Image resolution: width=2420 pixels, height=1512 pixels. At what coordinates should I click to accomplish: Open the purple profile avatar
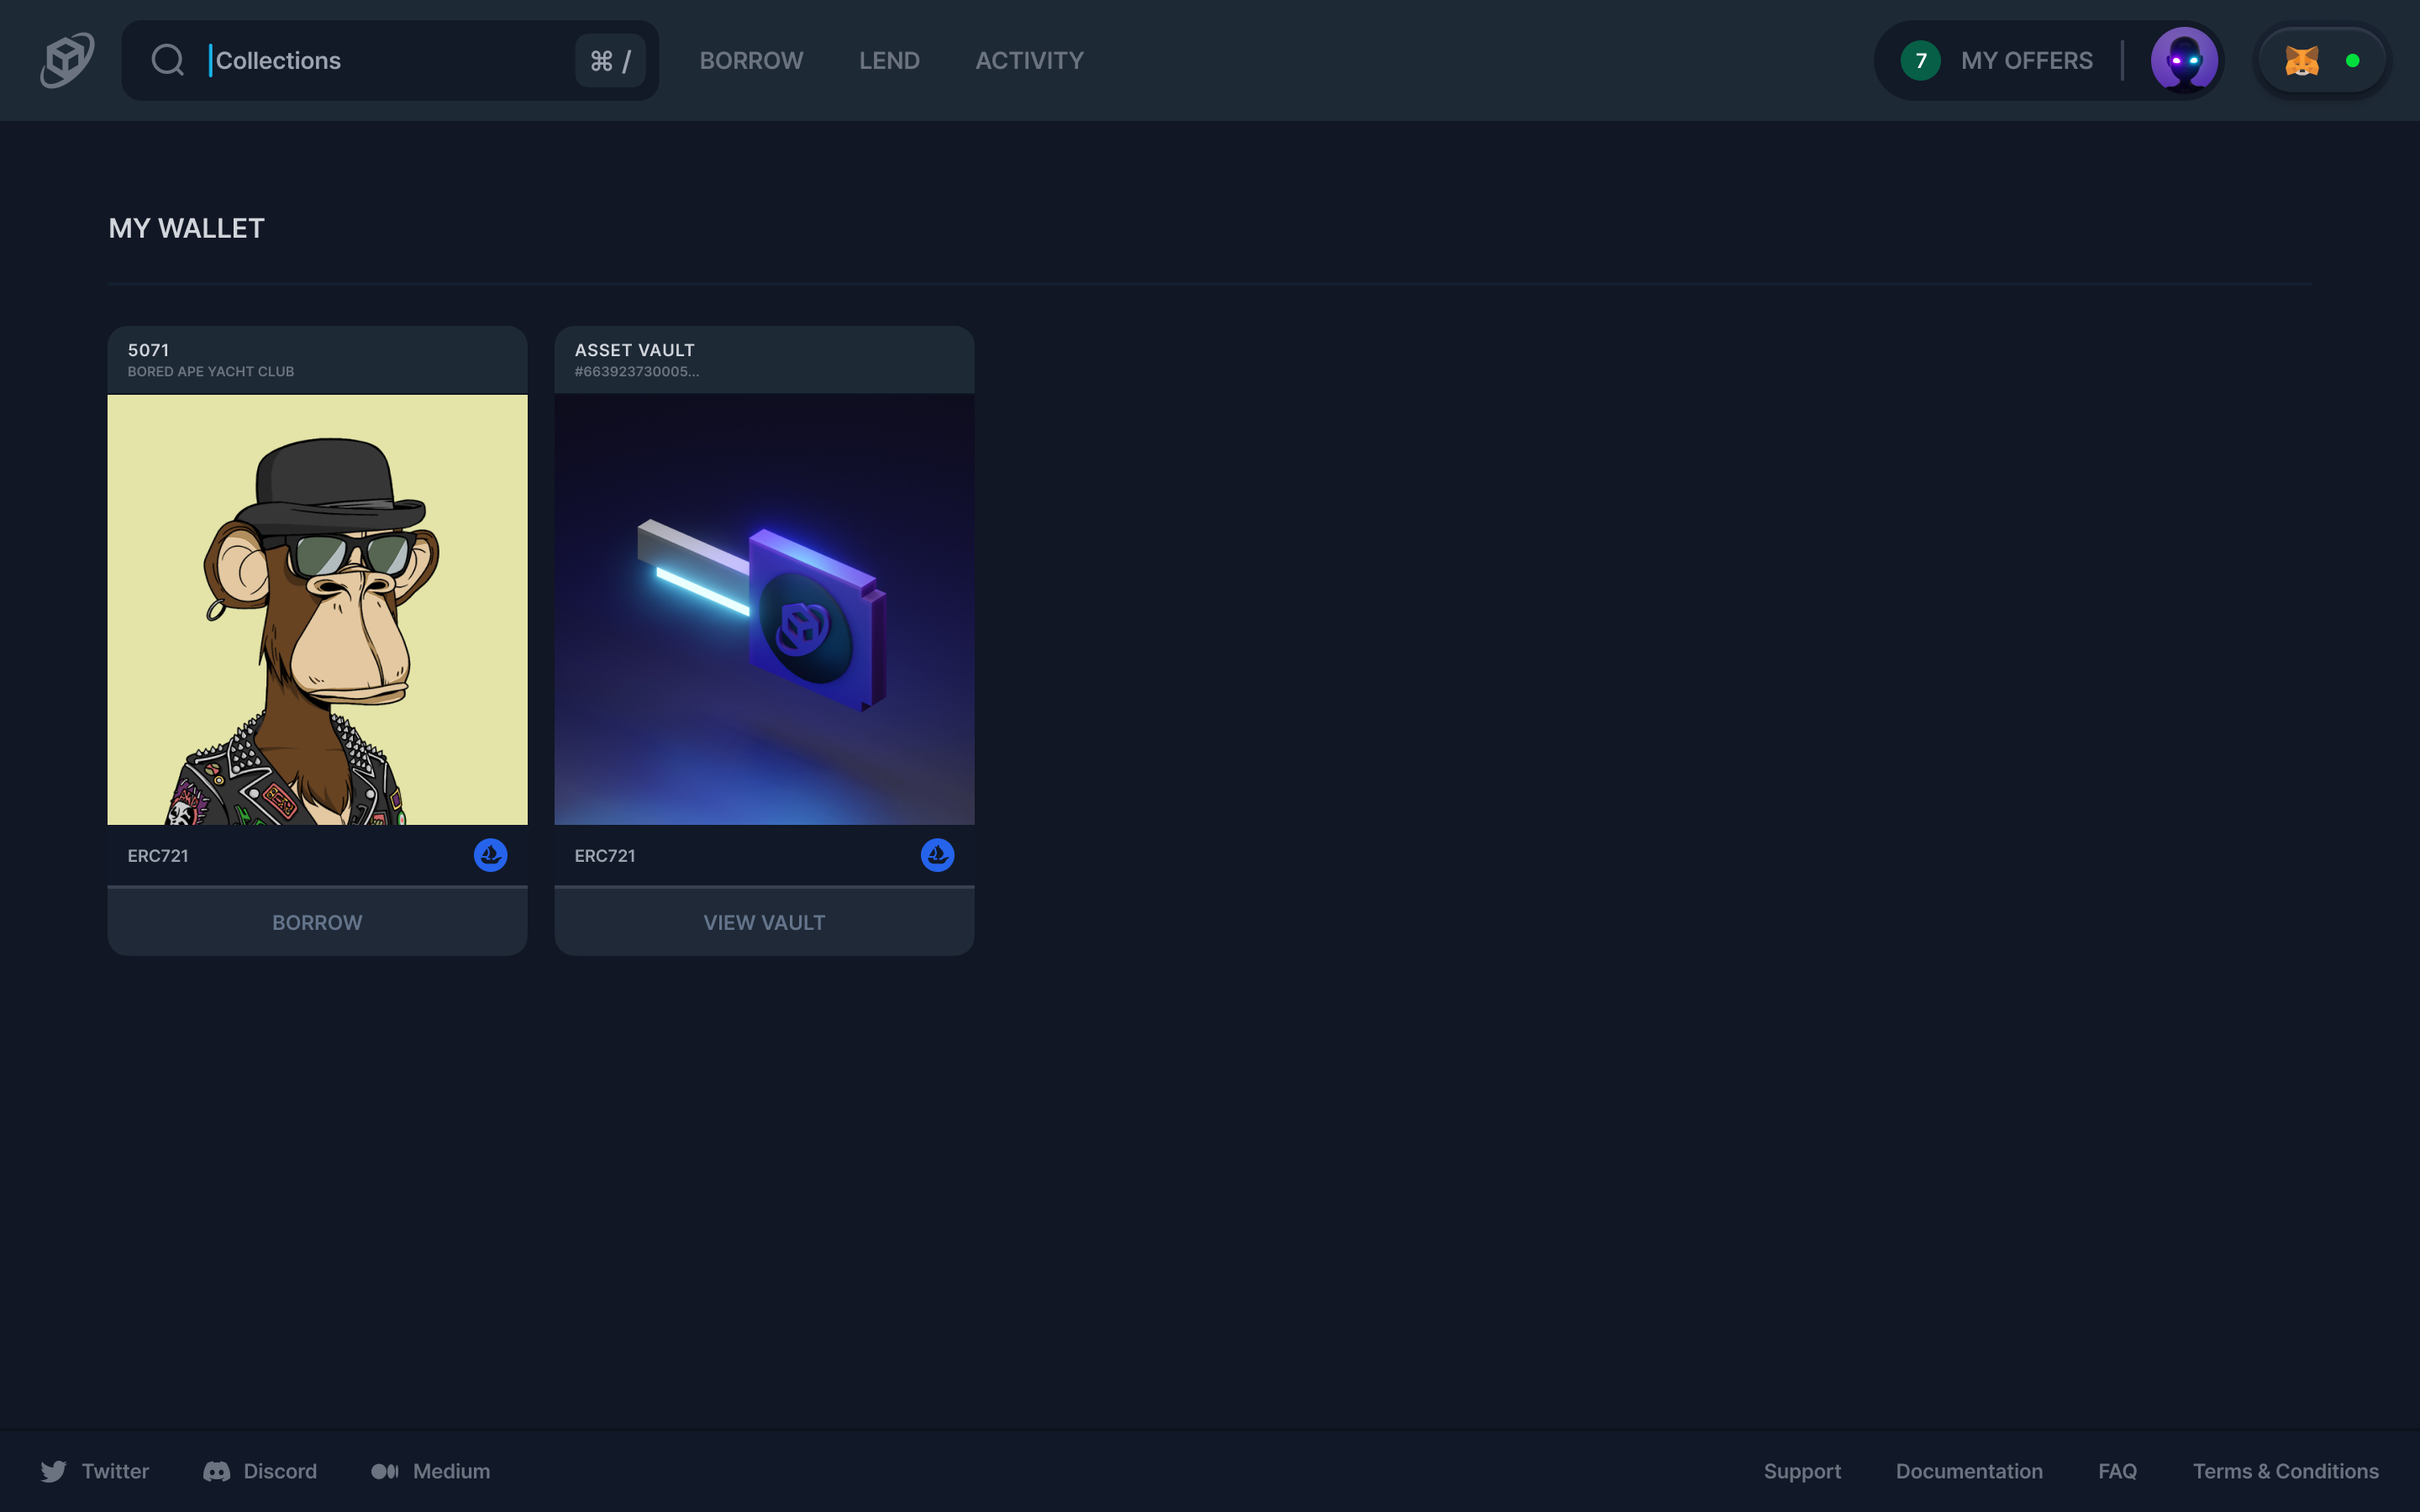[x=2183, y=60]
